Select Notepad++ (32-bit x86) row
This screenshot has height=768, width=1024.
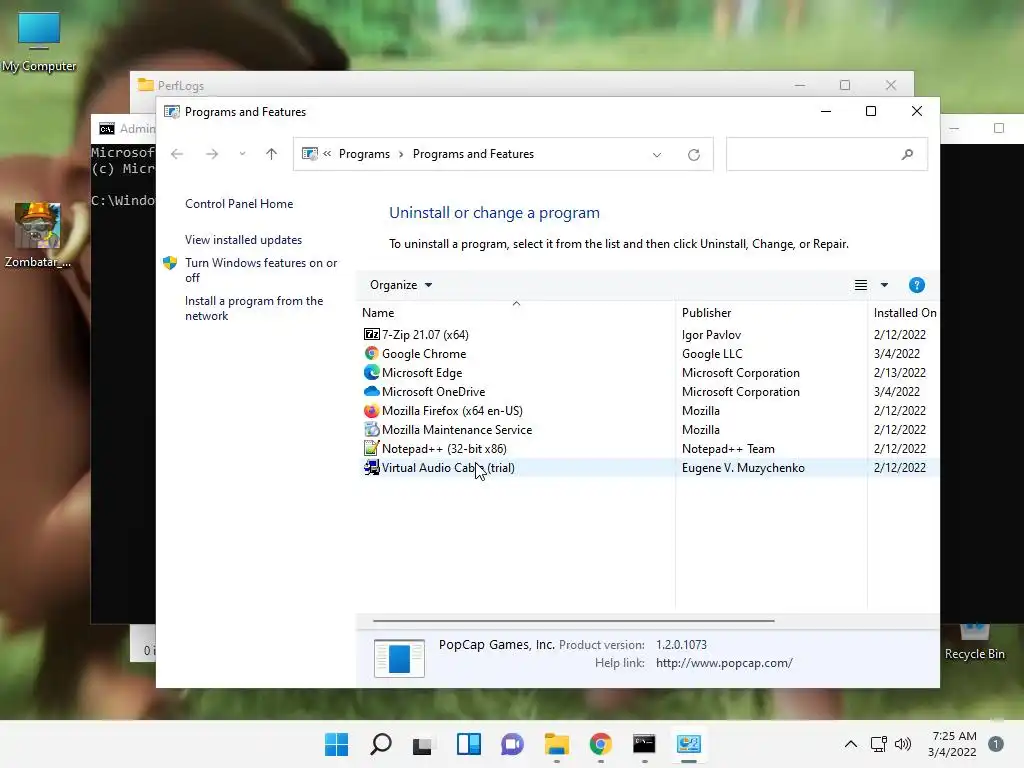coord(648,448)
